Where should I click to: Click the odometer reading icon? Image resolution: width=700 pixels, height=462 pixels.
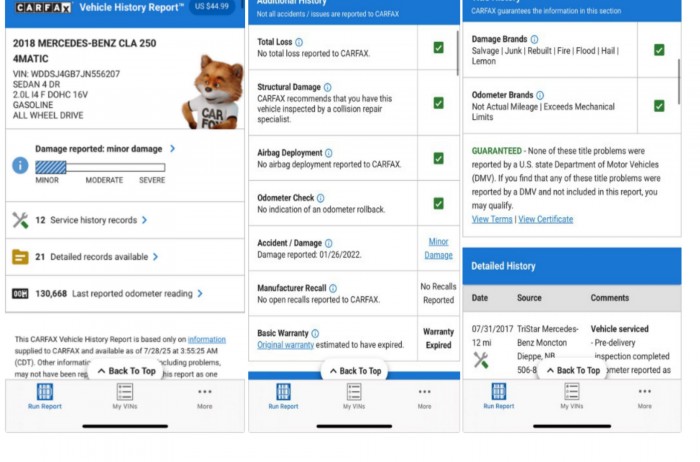pos(20,294)
